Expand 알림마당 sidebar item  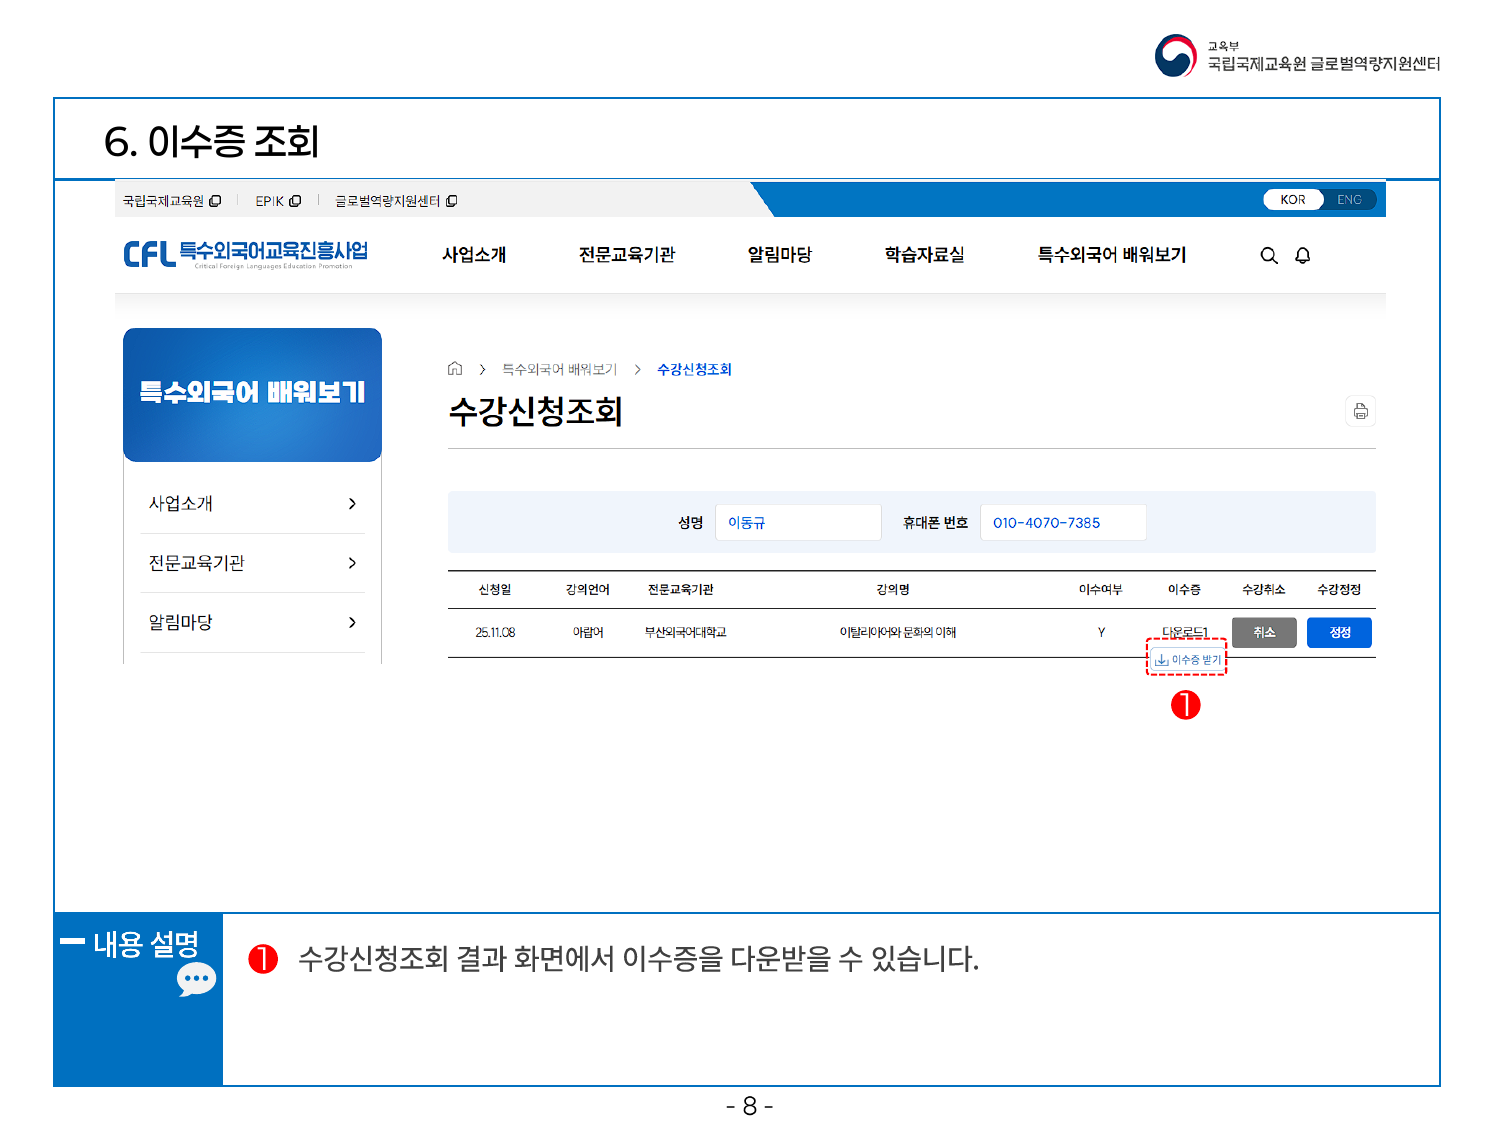(x=352, y=622)
